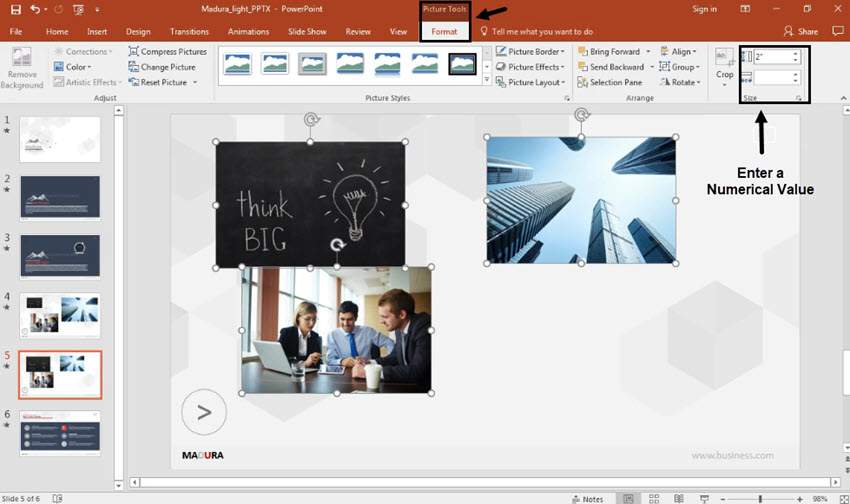The height and width of the screenshot is (504, 850).
Task: Select slide 2 thumbnail
Action: point(60,198)
